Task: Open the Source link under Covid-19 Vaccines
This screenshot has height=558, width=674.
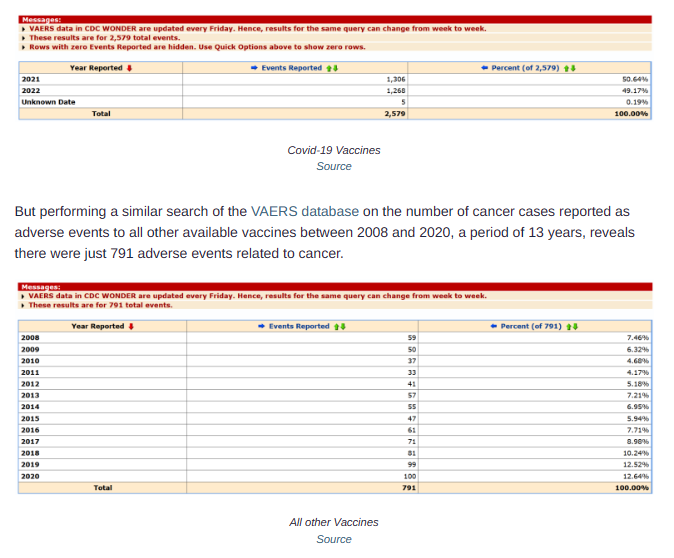Action: coord(334,166)
